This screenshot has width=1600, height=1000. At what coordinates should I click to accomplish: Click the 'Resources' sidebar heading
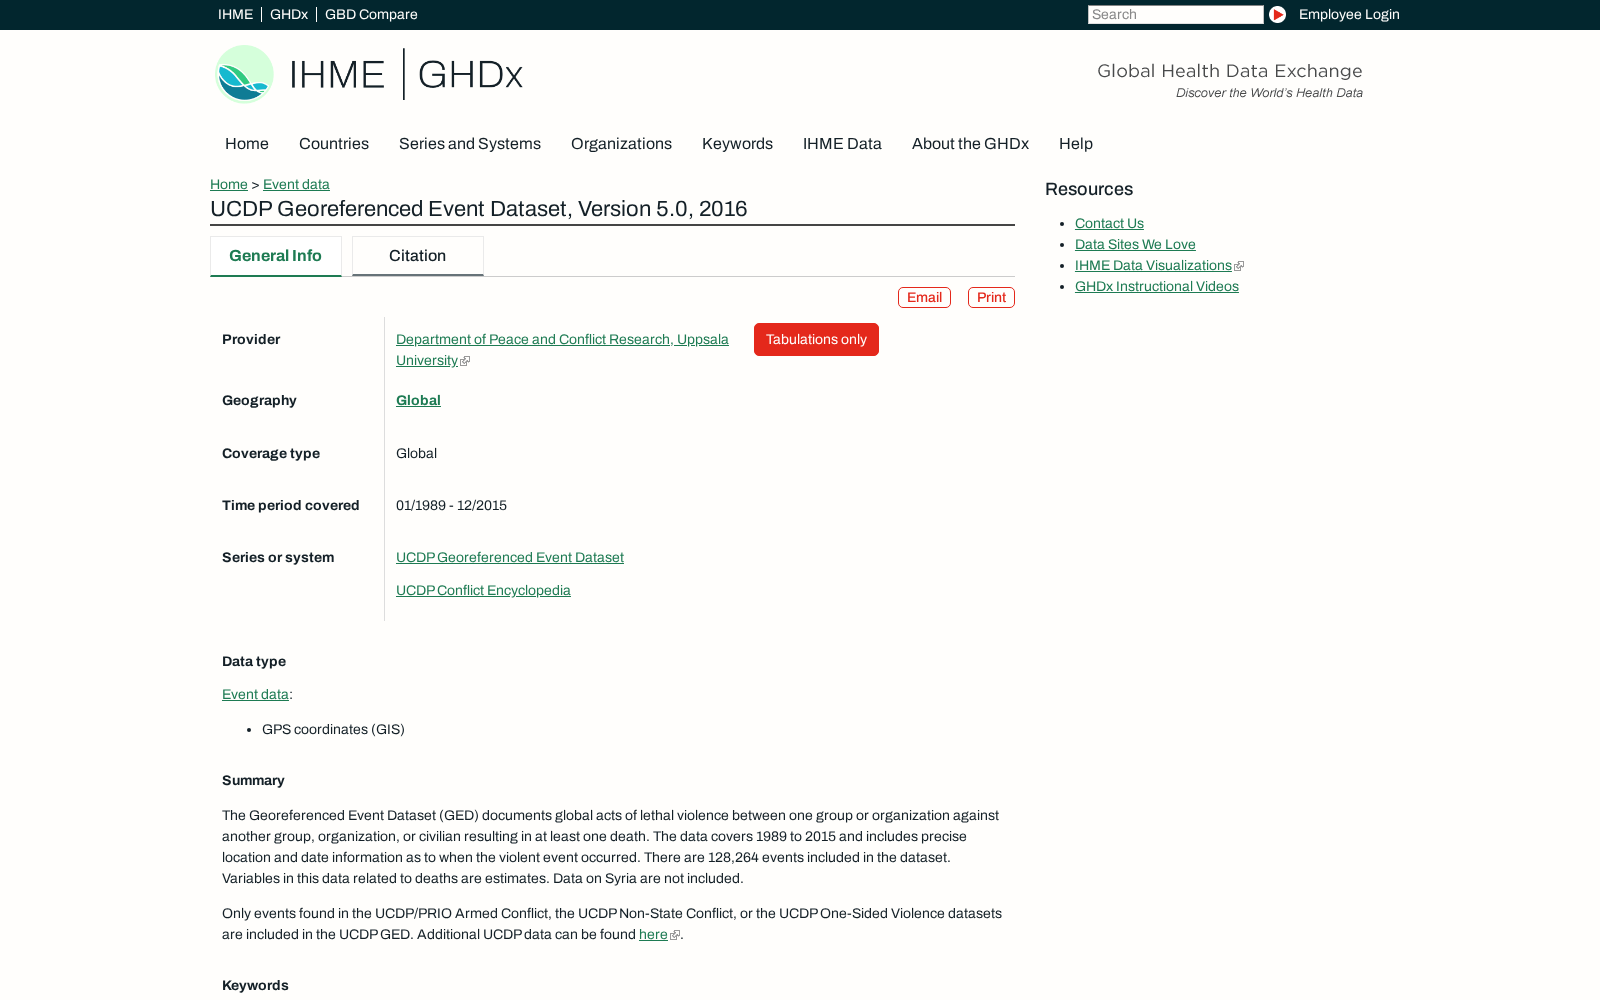pyautogui.click(x=1089, y=189)
